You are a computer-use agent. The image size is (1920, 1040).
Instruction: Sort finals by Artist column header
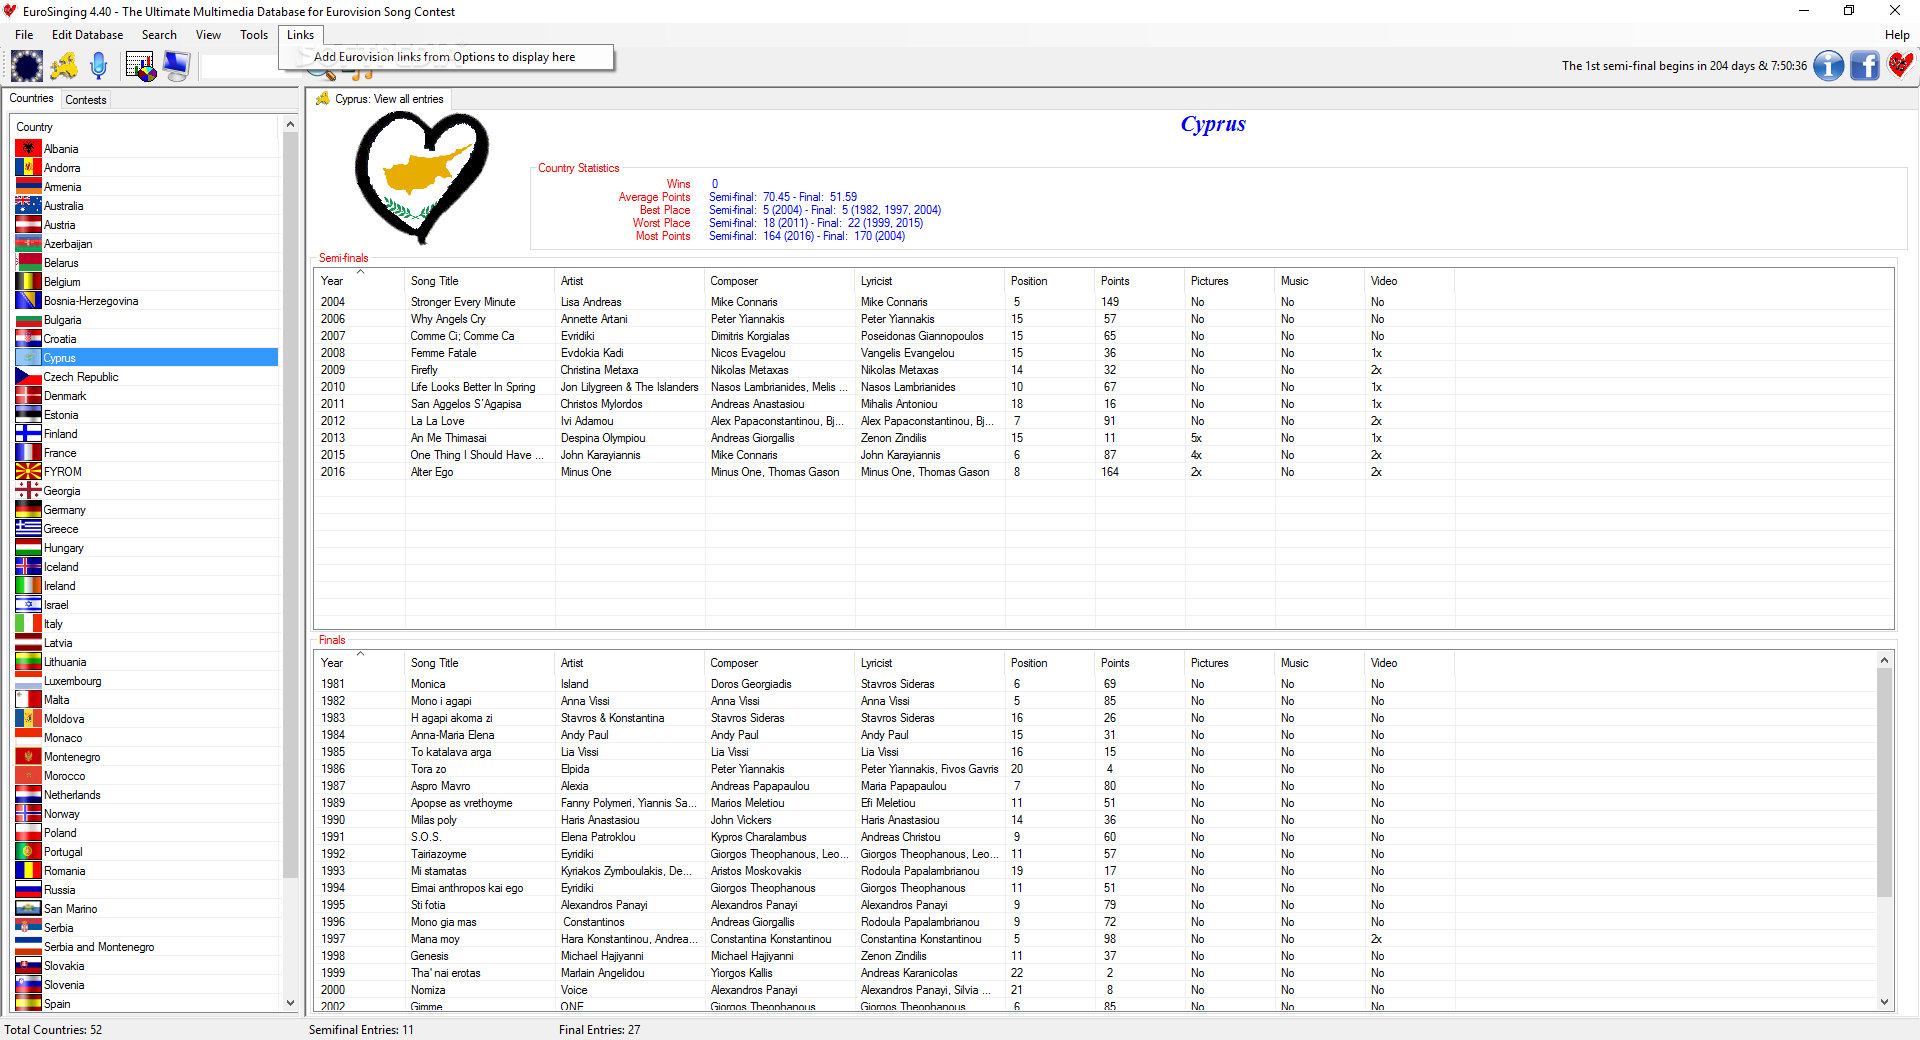(x=629, y=663)
